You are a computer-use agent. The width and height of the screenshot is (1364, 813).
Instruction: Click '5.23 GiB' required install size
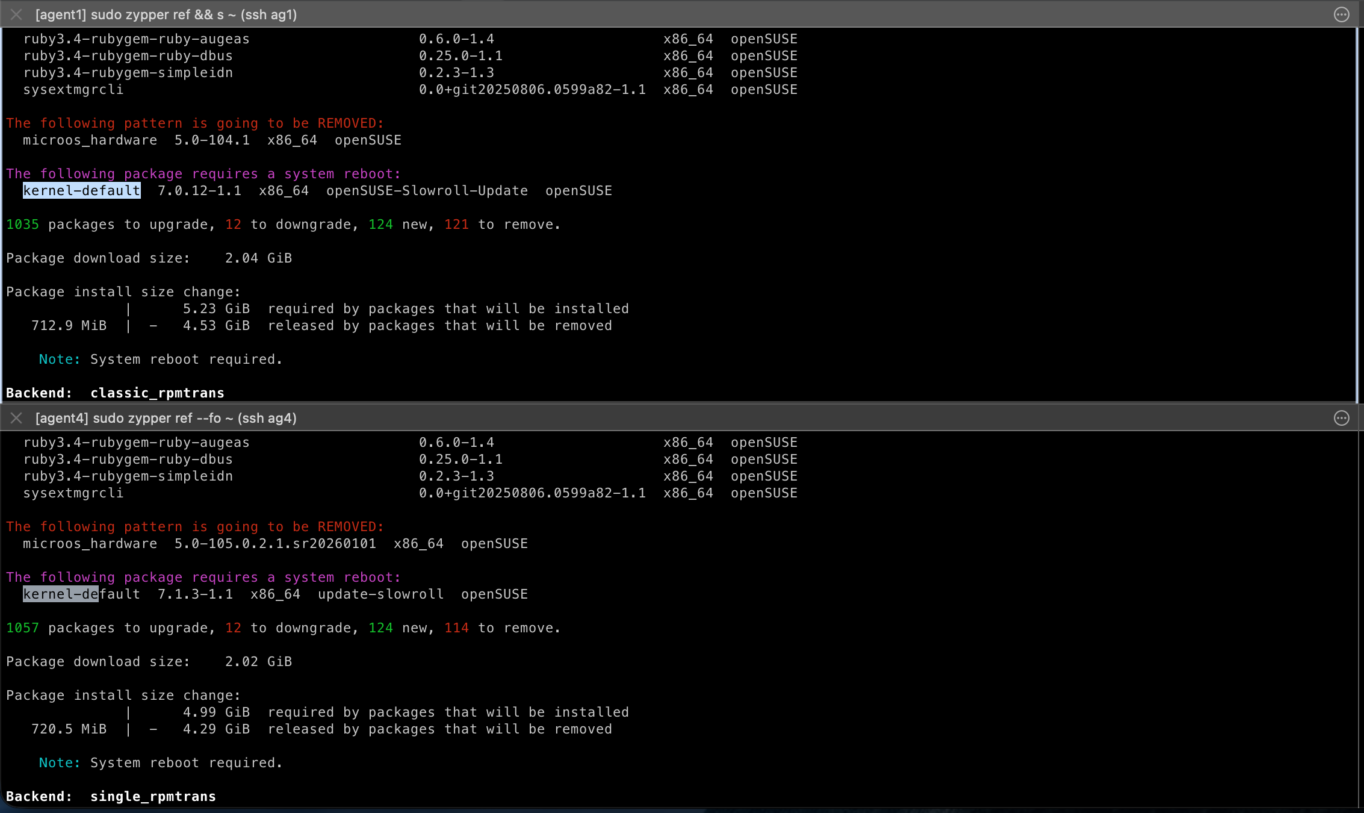click(216, 308)
